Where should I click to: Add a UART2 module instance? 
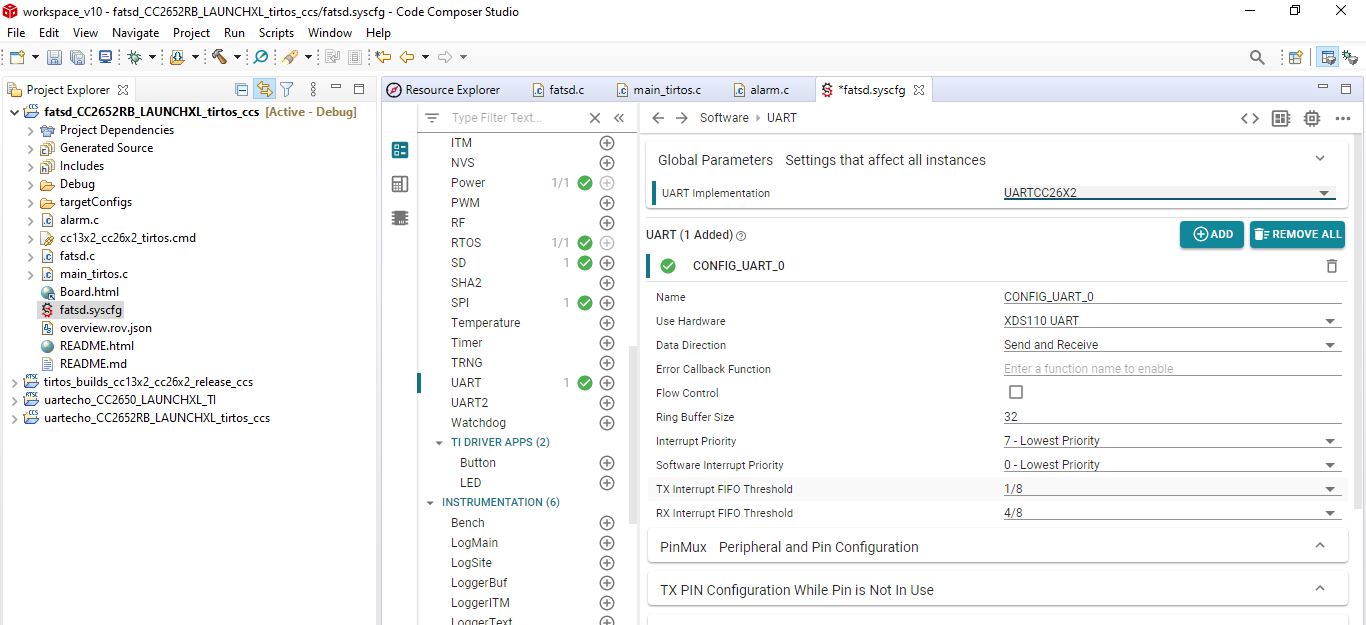606,403
